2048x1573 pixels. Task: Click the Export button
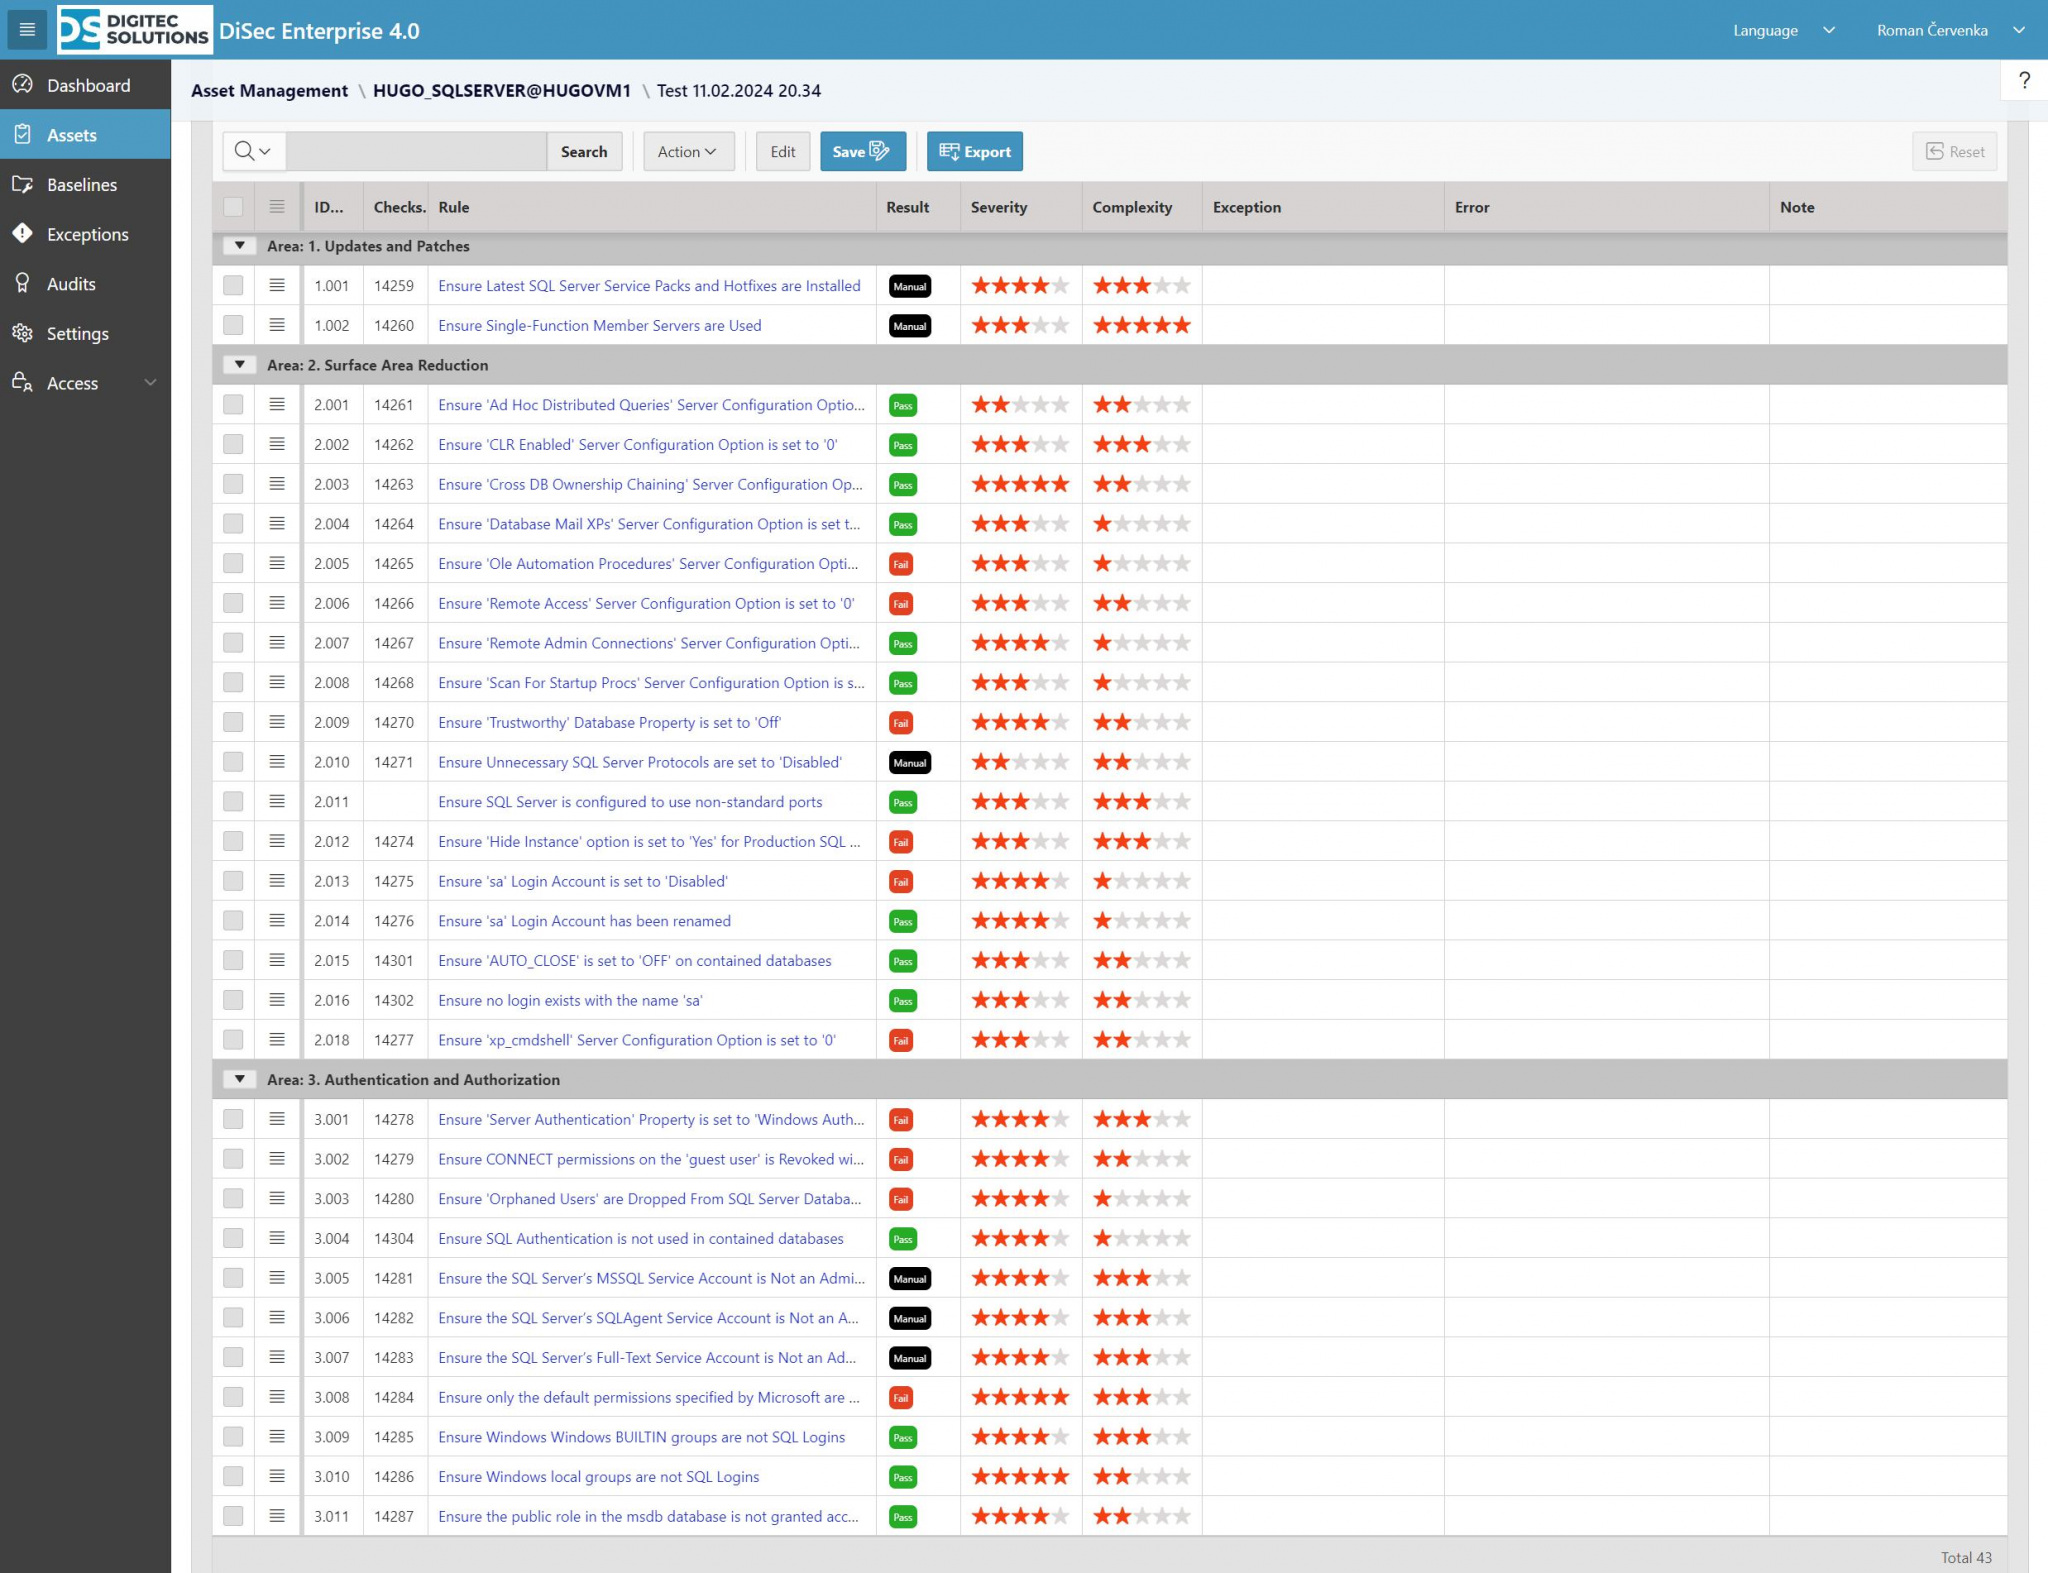(974, 152)
